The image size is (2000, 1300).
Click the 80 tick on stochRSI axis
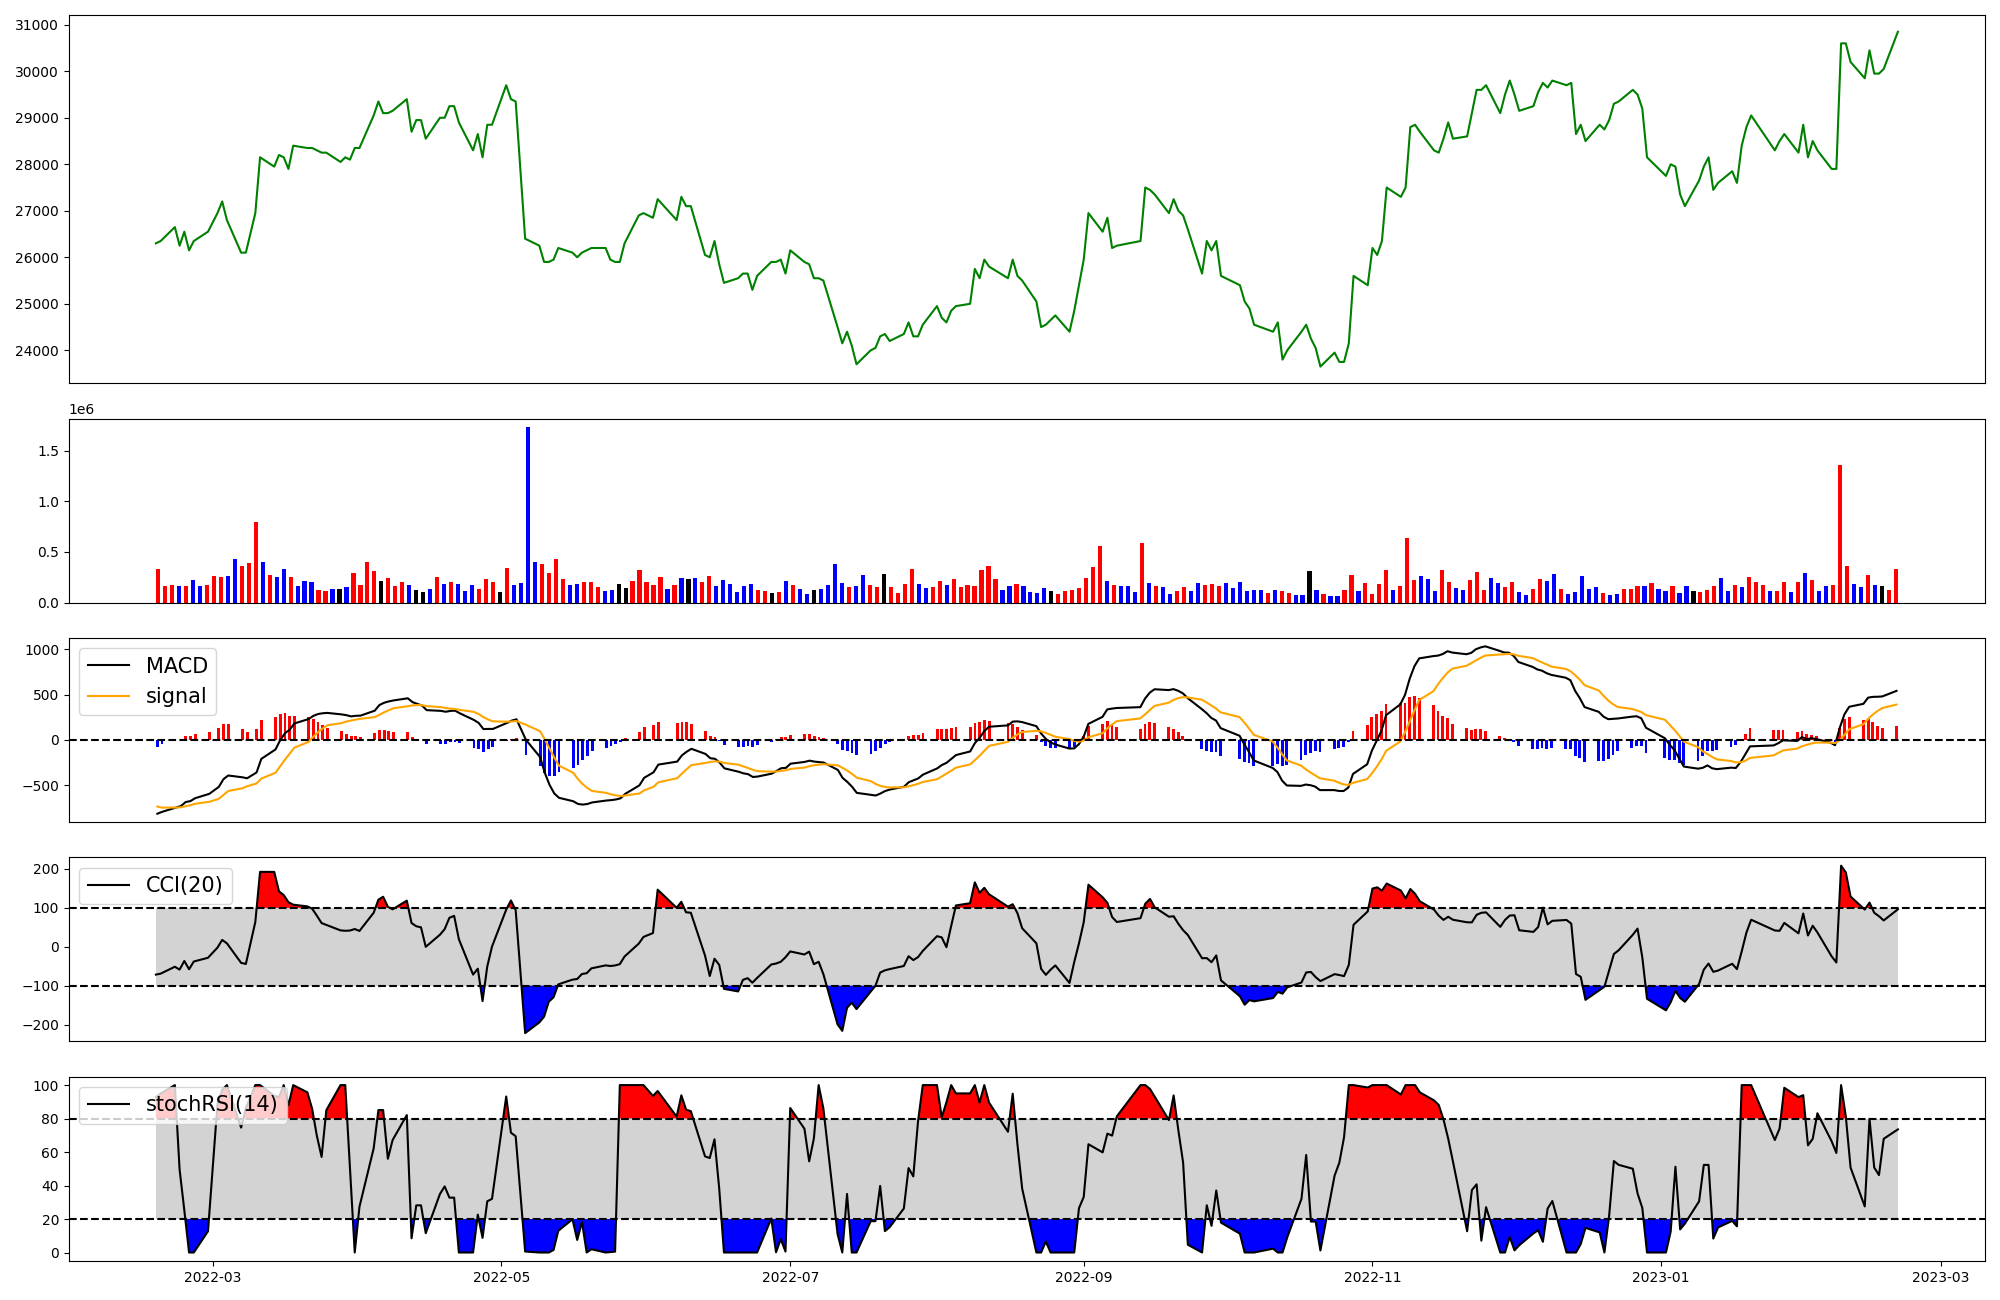(50, 1120)
